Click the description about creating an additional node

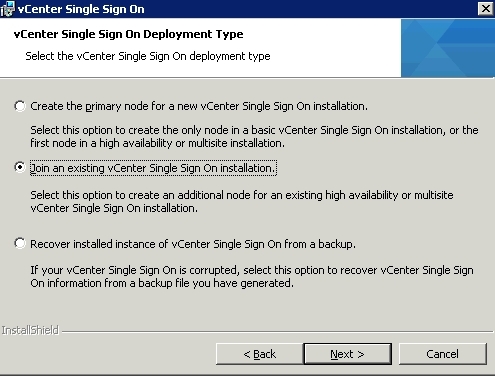(x=242, y=201)
